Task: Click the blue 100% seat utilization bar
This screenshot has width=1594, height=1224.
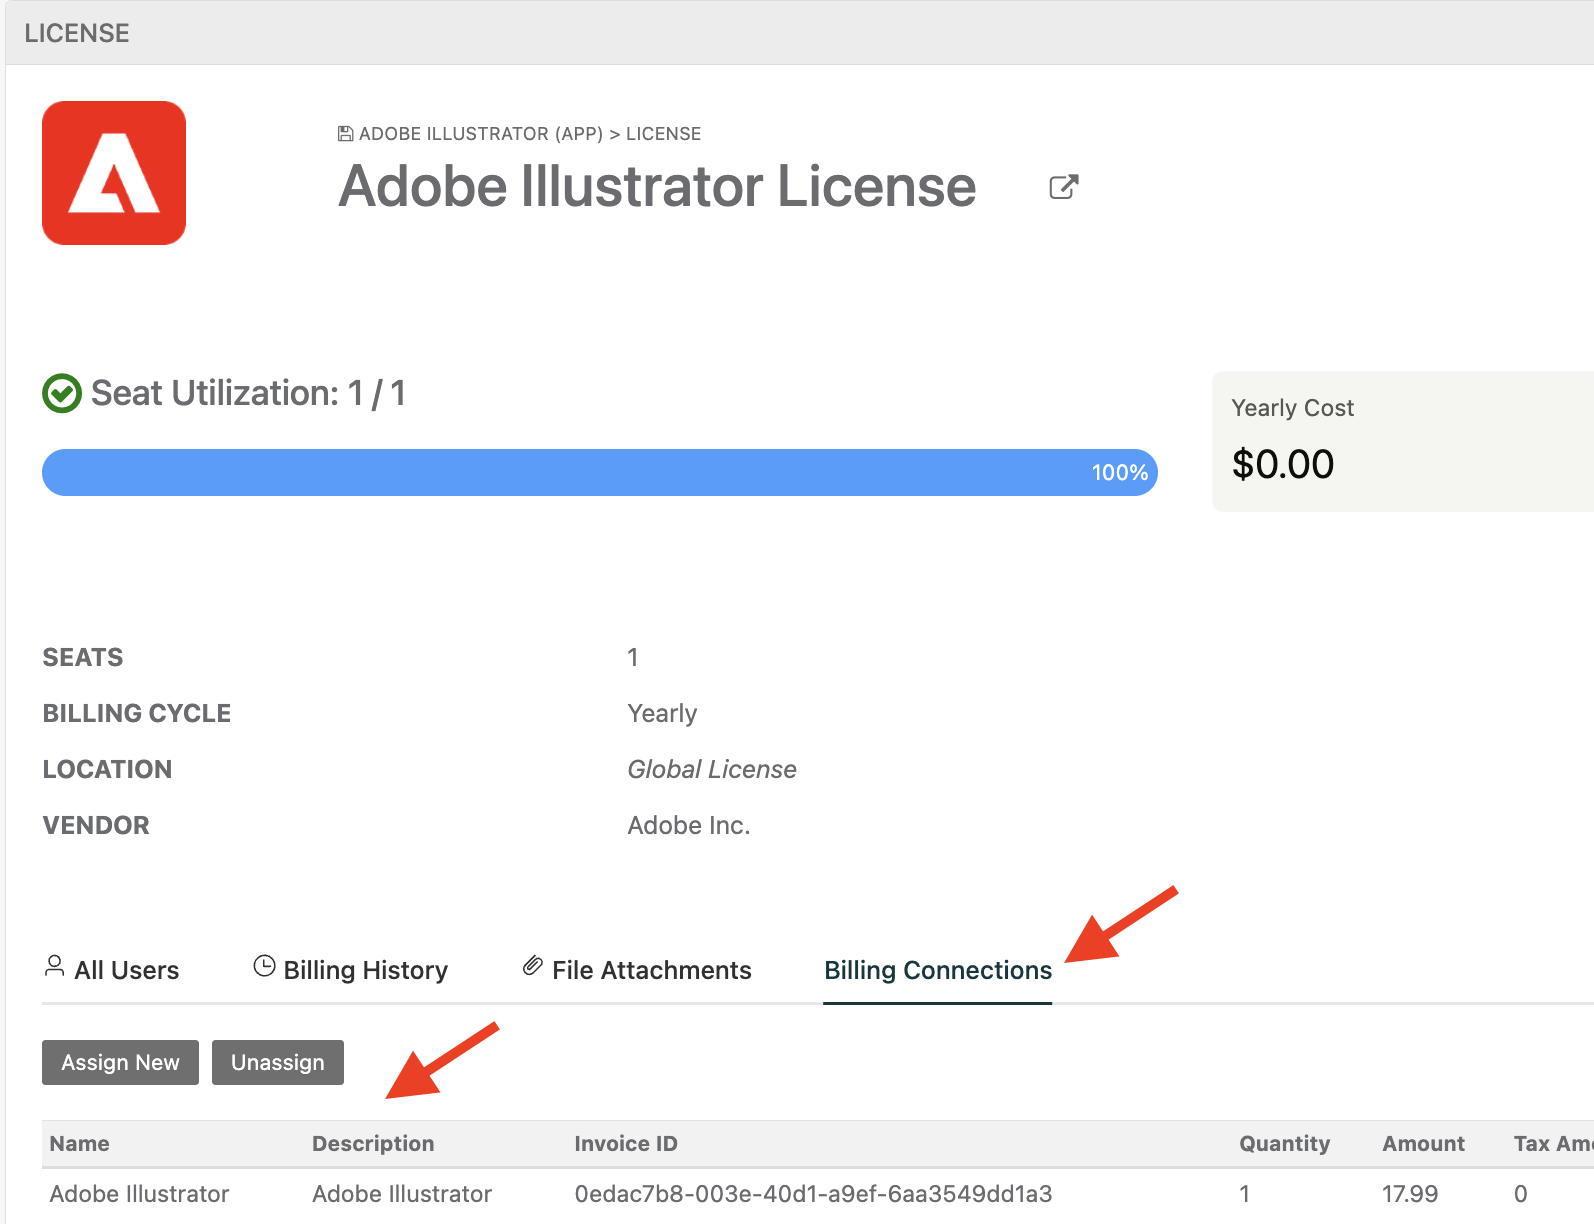Action: pyautogui.click(x=599, y=472)
